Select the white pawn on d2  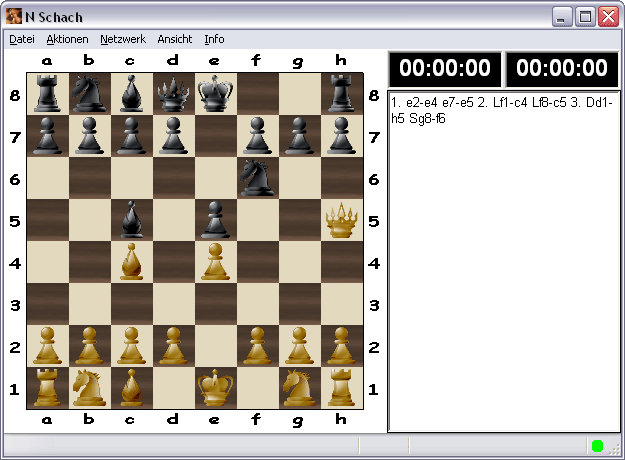tap(173, 346)
